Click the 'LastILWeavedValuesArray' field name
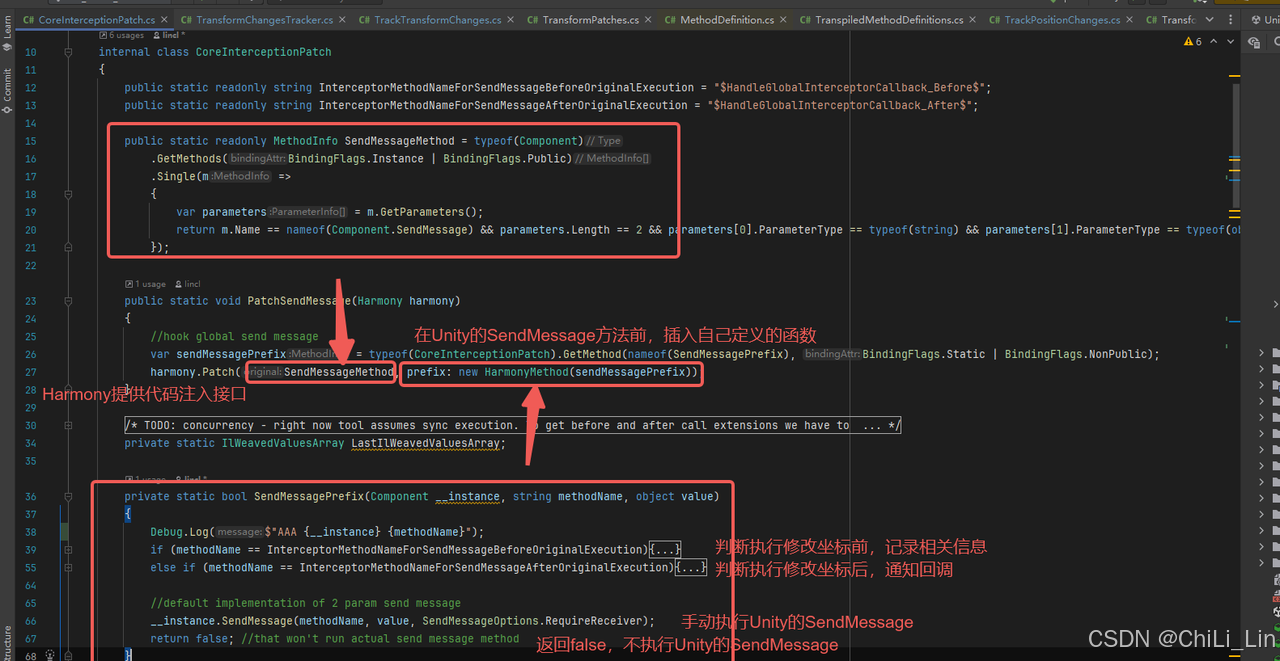 (426, 443)
